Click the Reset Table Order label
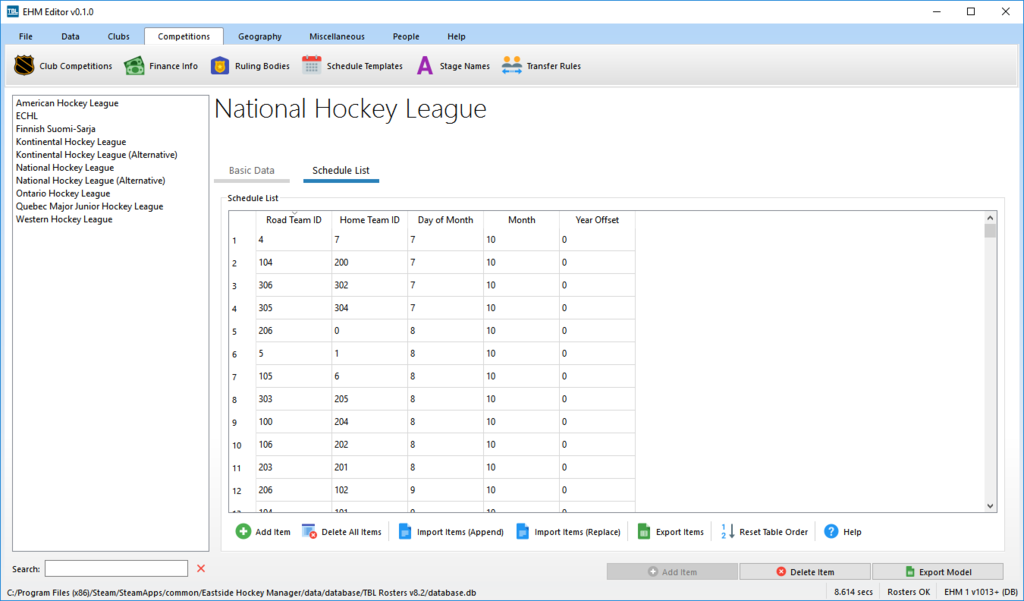This screenshot has height=601, width=1024. pyautogui.click(x=773, y=532)
